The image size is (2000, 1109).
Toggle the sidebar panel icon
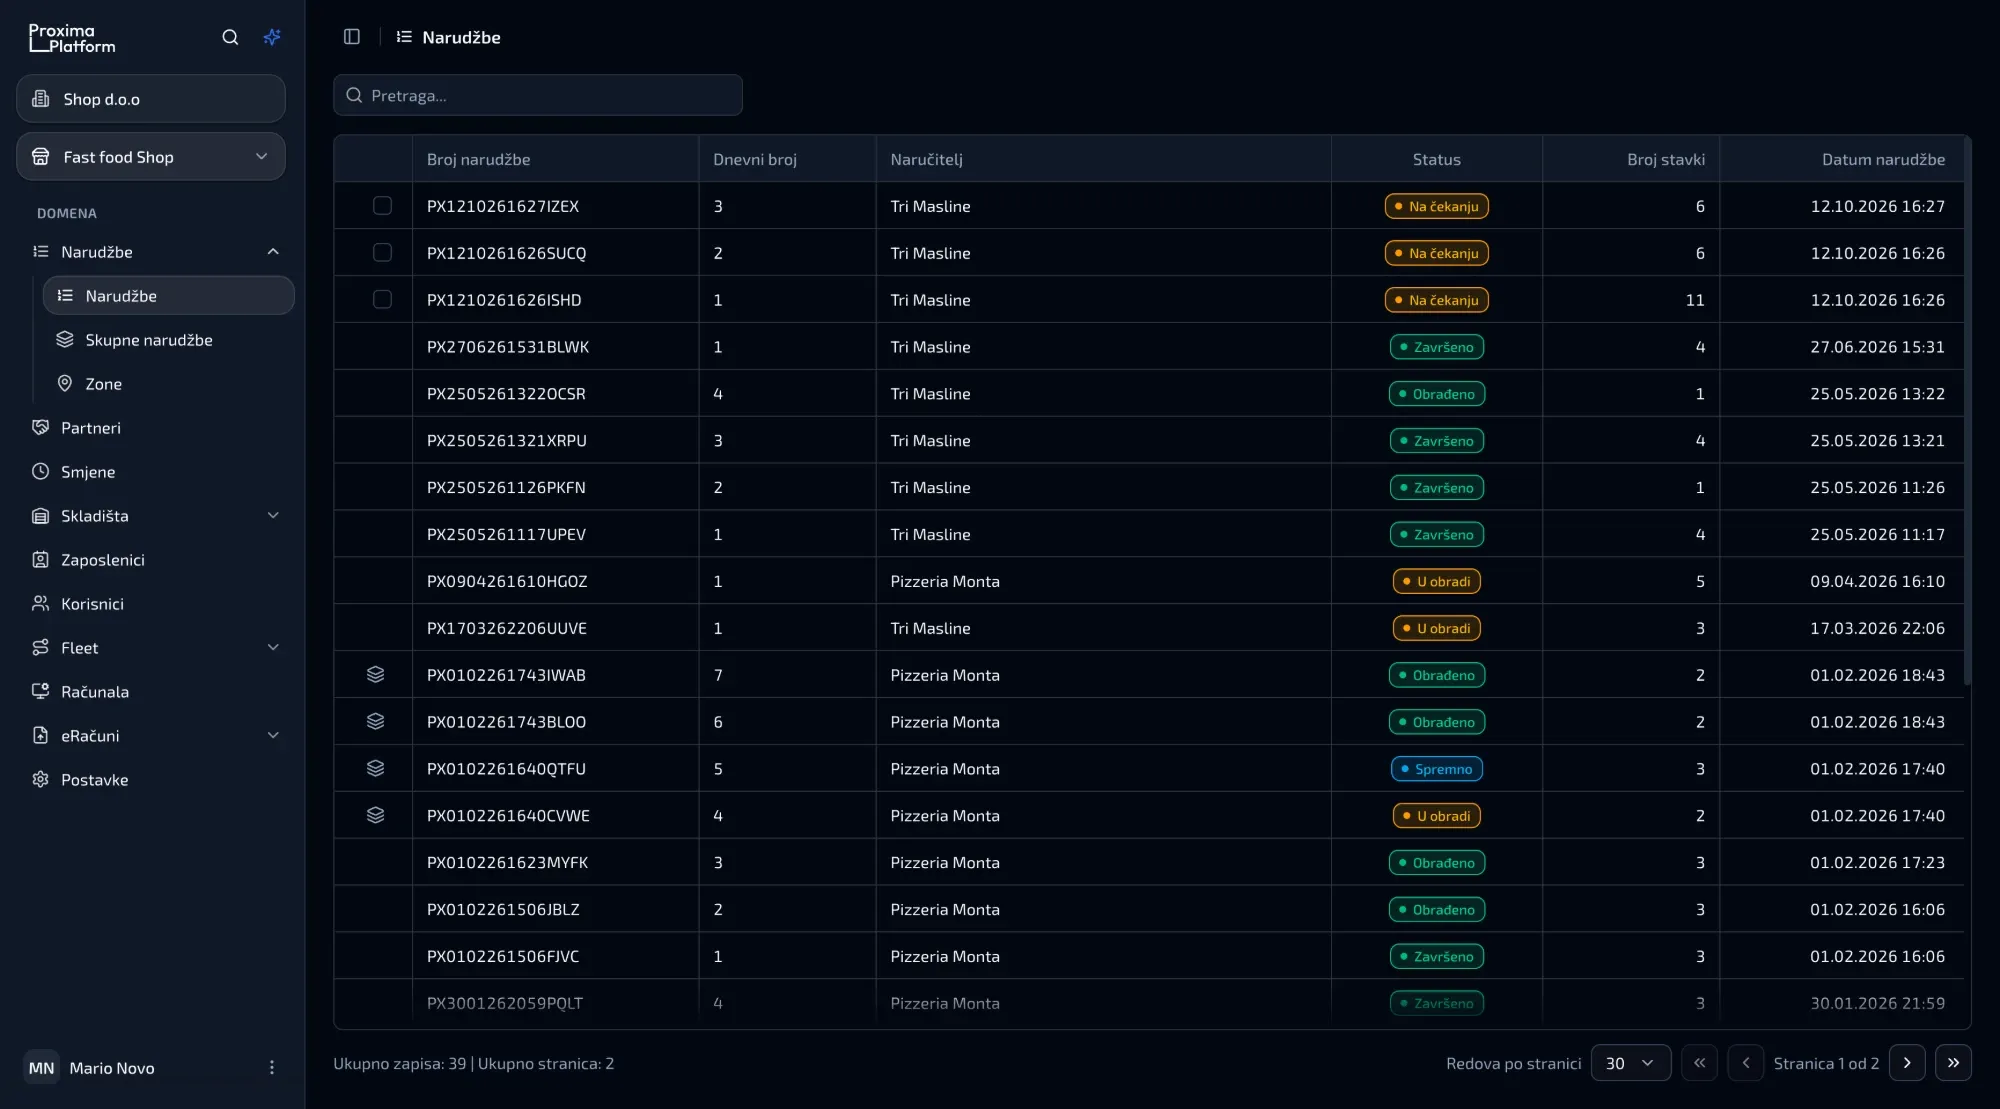click(352, 37)
